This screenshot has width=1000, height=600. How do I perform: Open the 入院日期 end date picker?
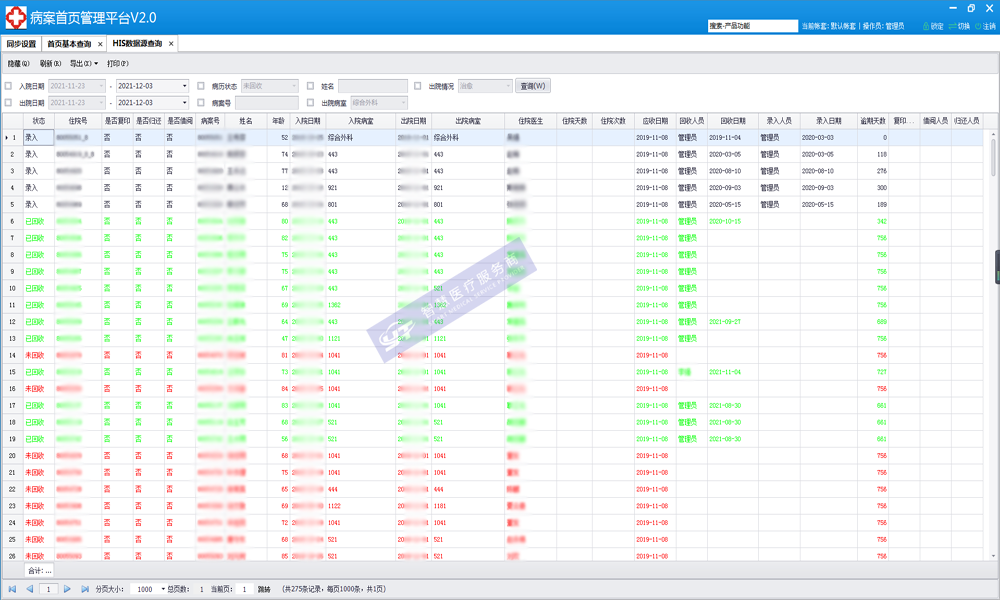click(184, 86)
